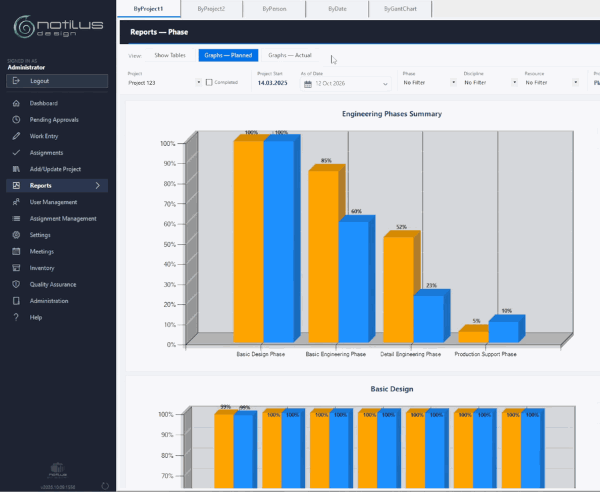600x492 pixels.
Task: Click the Engineering Phases Summary title
Action: point(392,114)
